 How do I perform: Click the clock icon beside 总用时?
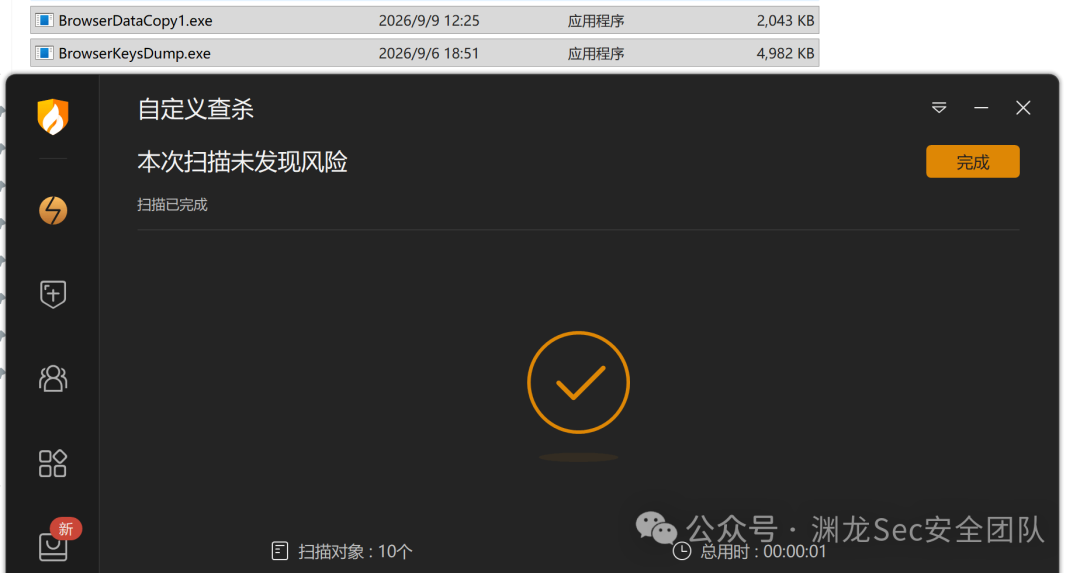682,551
